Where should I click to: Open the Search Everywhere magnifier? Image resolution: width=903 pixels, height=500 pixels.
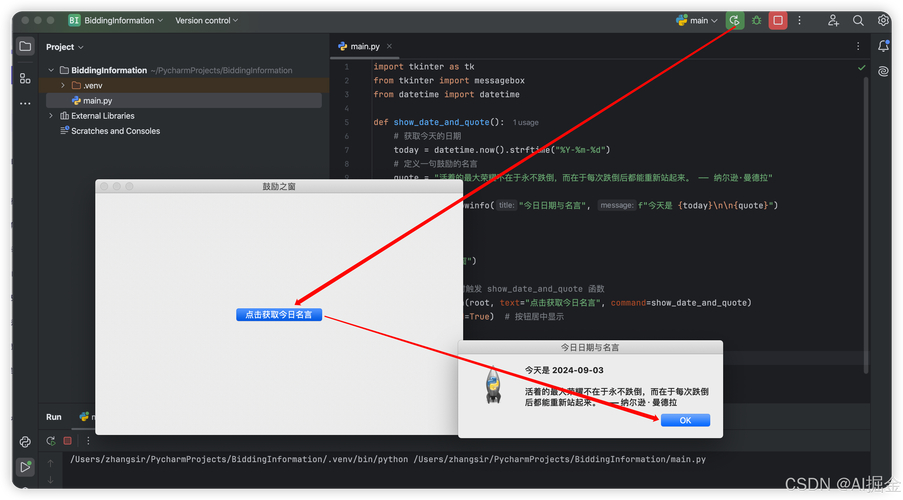click(x=858, y=20)
